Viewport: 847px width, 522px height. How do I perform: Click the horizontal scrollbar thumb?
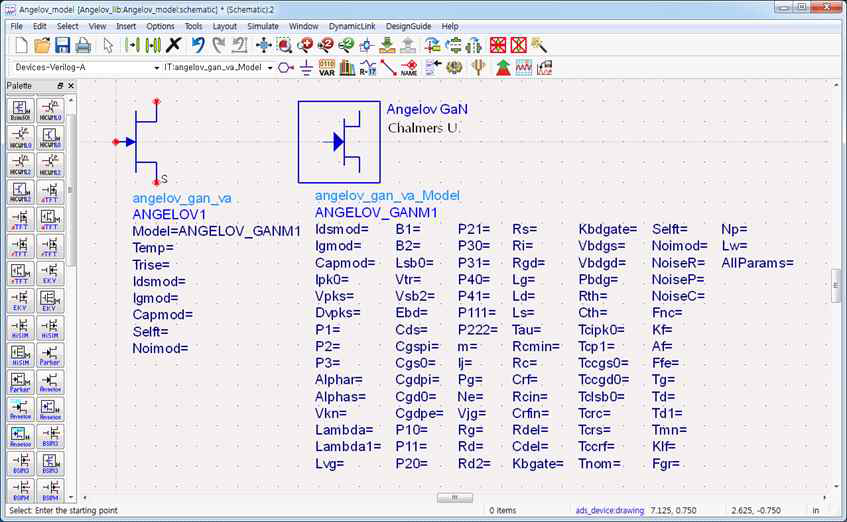455,497
